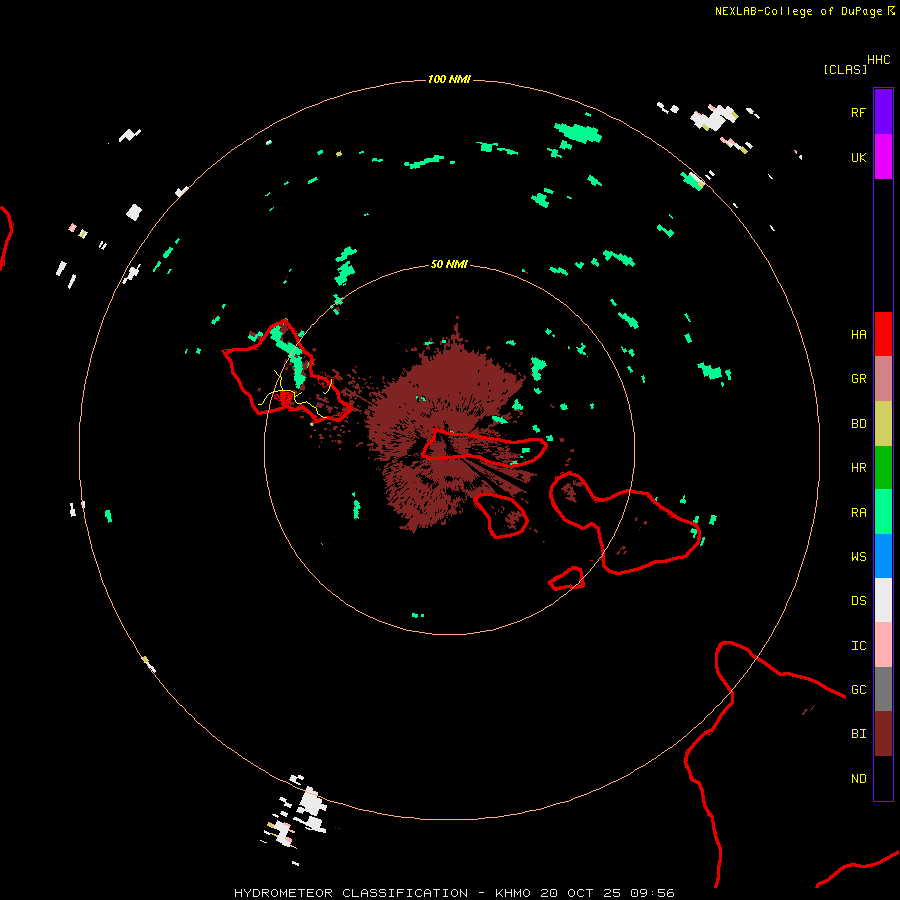Click the 50 NMI range ring label
This screenshot has height=900, width=900.
(449, 264)
